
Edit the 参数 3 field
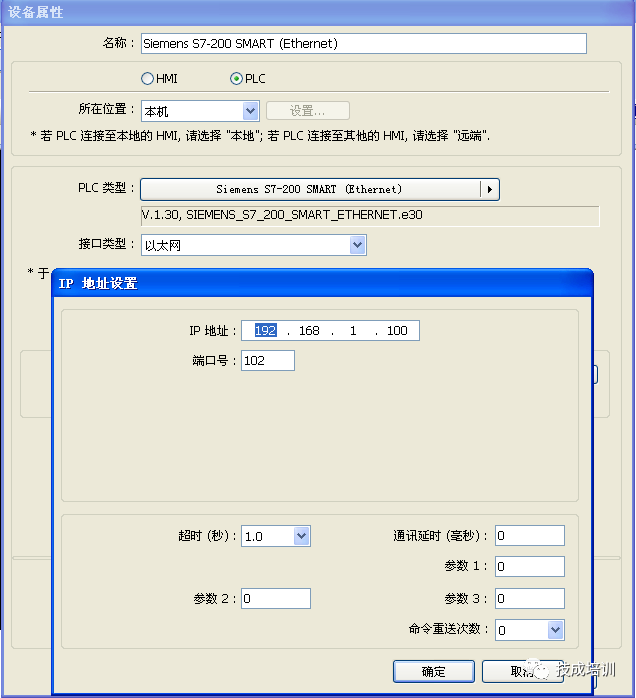[530, 598]
